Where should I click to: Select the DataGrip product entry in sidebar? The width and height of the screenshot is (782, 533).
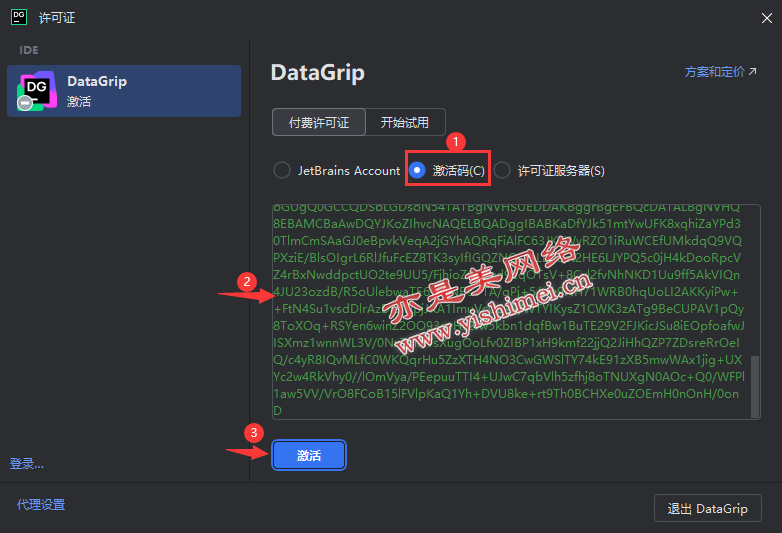[x=124, y=91]
